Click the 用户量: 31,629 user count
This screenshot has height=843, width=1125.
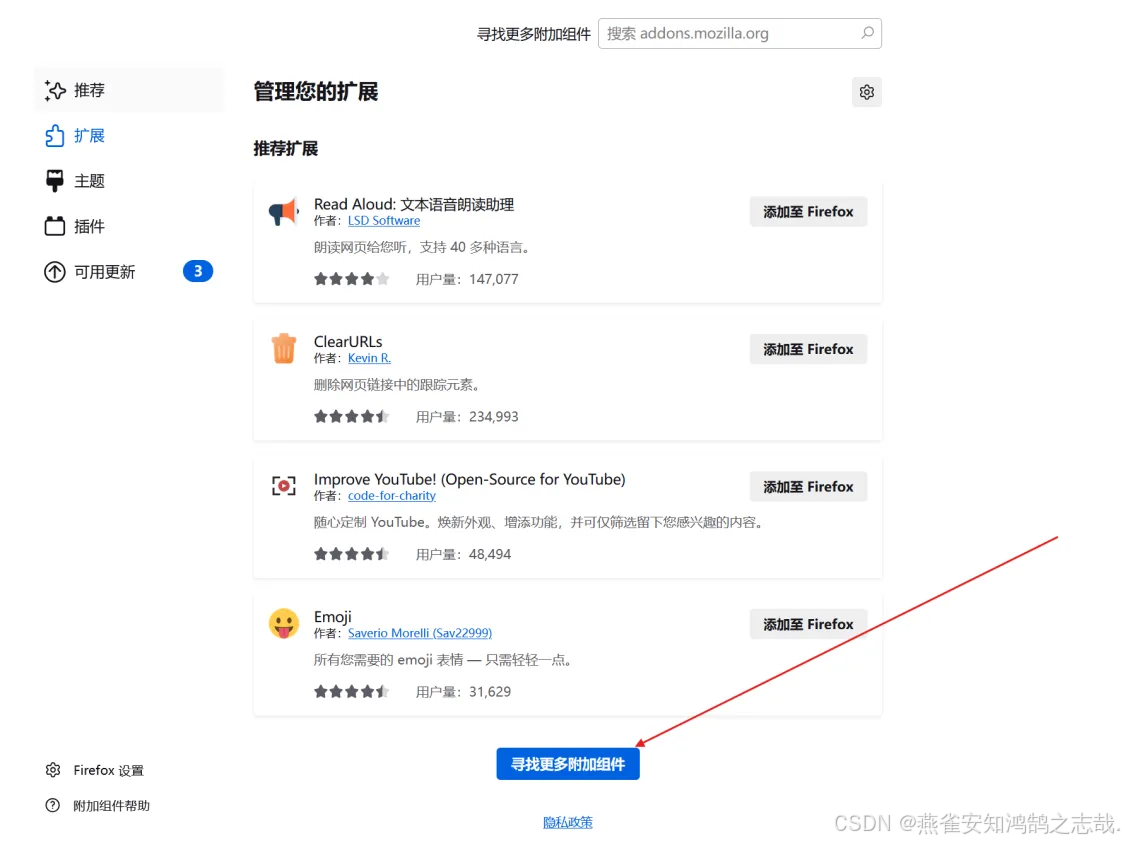tap(463, 692)
